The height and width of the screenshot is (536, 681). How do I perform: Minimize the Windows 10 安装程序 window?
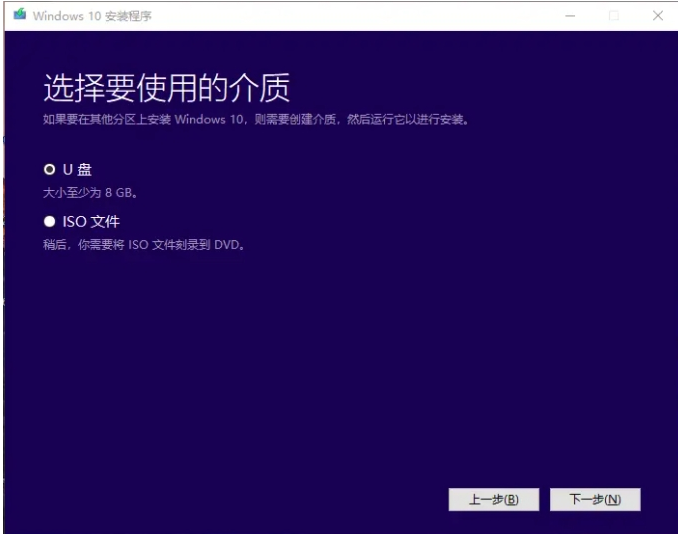tap(570, 16)
